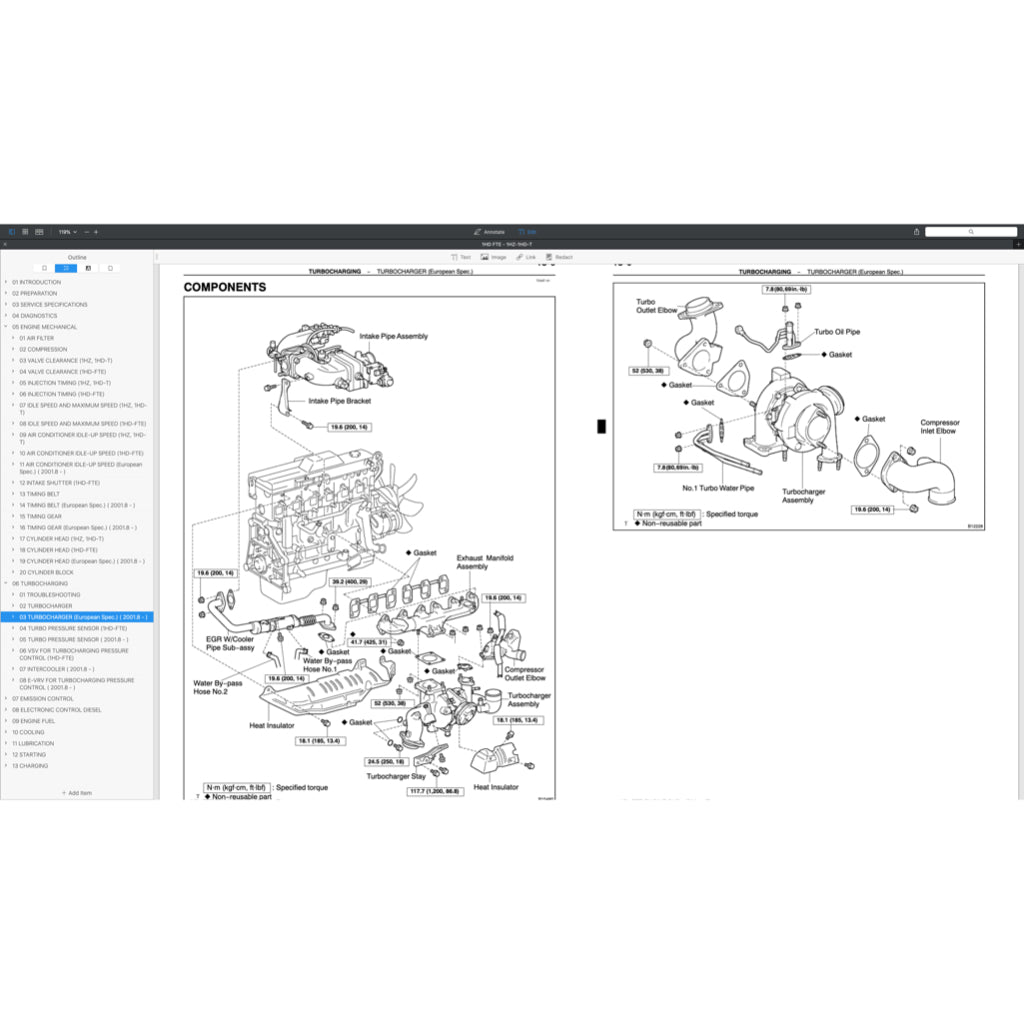The width and height of the screenshot is (1024, 1024).
Task: Open the 13 CHARGING outline entry
Action: tap(30, 766)
